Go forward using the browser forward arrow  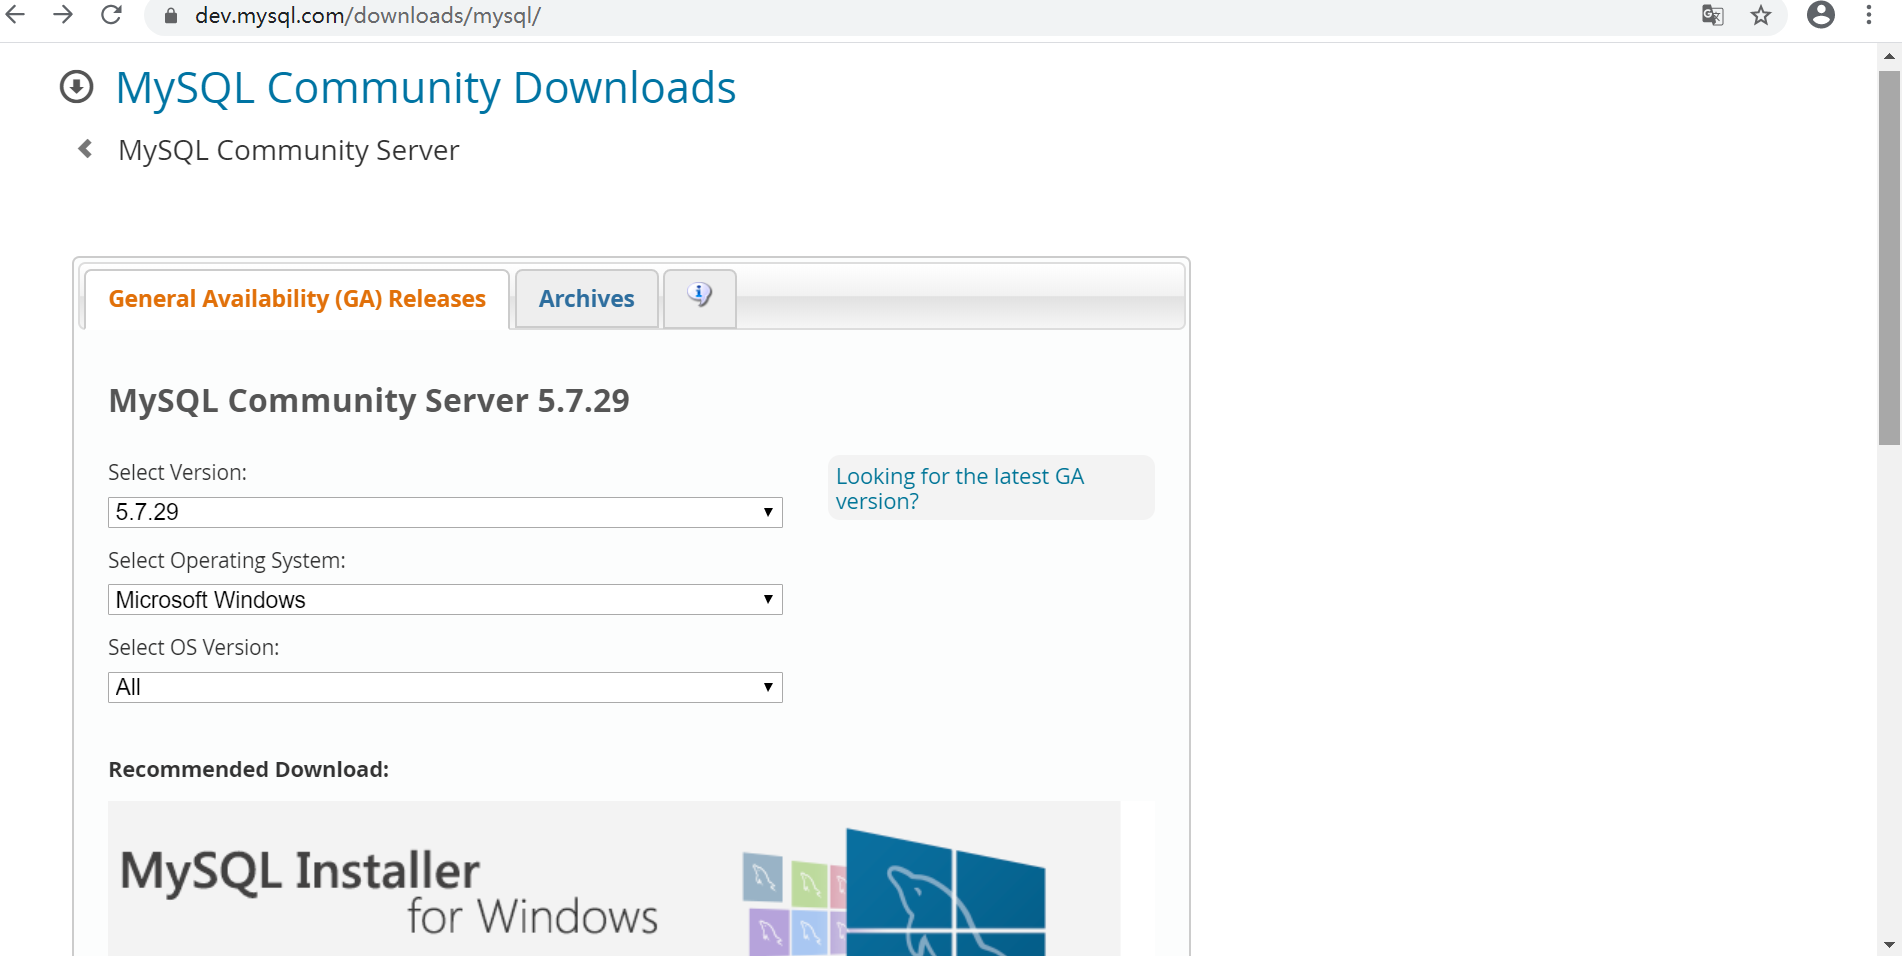click(63, 15)
